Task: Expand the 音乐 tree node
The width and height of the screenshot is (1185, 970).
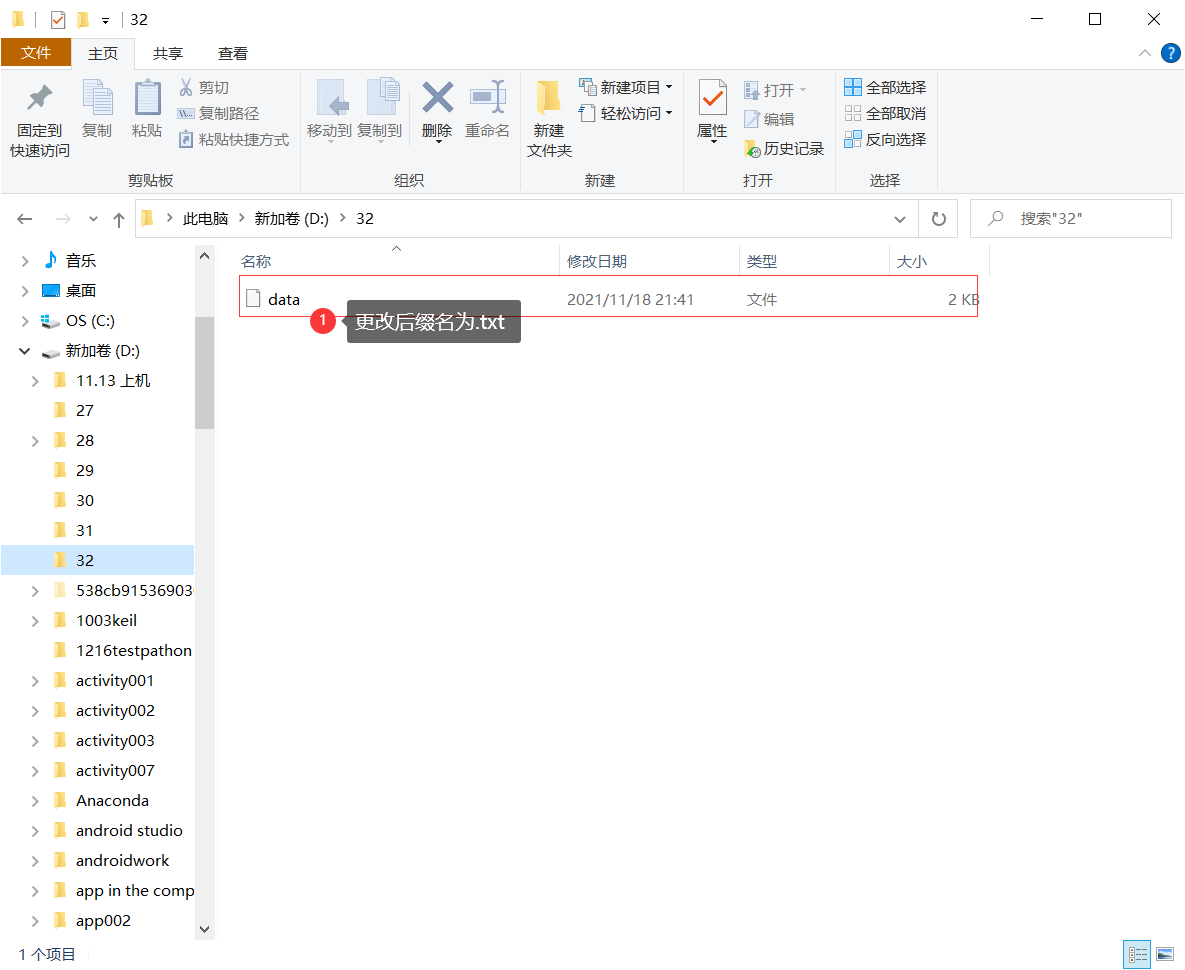Action: 25,261
